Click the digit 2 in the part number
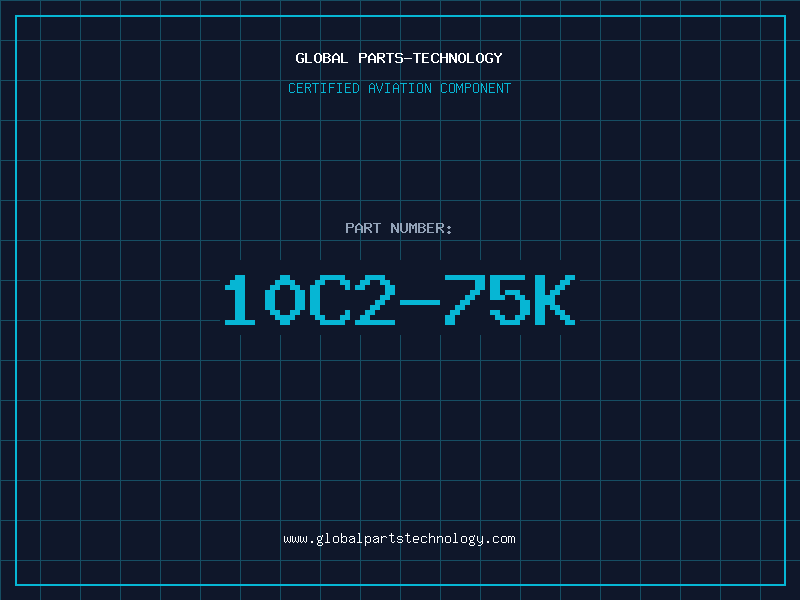Image resolution: width=800 pixels, height=600 pixels. 375,300
